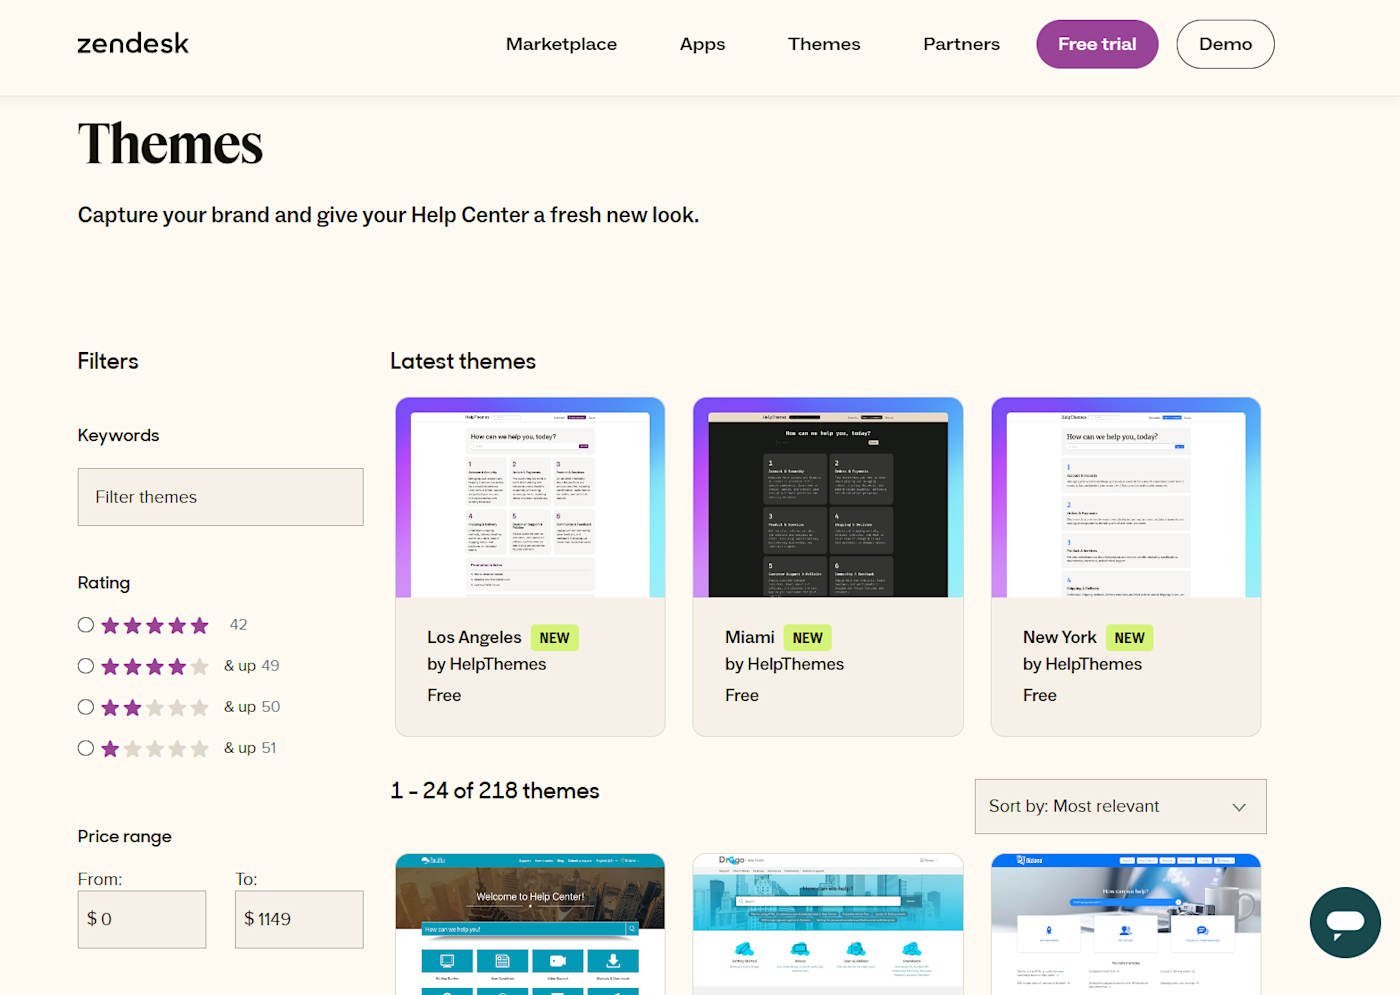Image resolution: width=1400 pixels, height=995 pixels.
Task: Open the light-blue city skyline theme thumbnail
Action: tap(828, 924)
